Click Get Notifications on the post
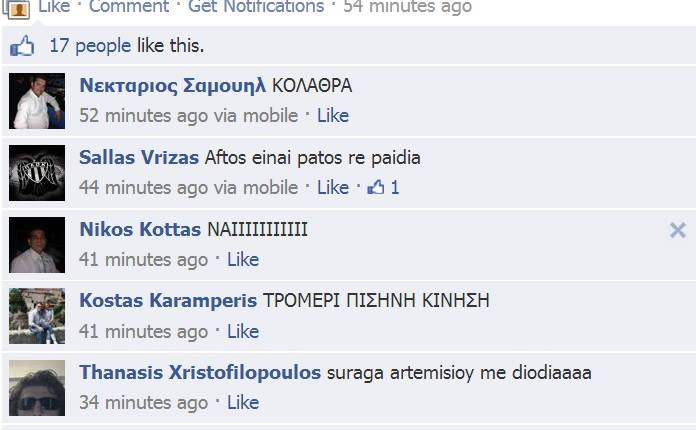 256,7
